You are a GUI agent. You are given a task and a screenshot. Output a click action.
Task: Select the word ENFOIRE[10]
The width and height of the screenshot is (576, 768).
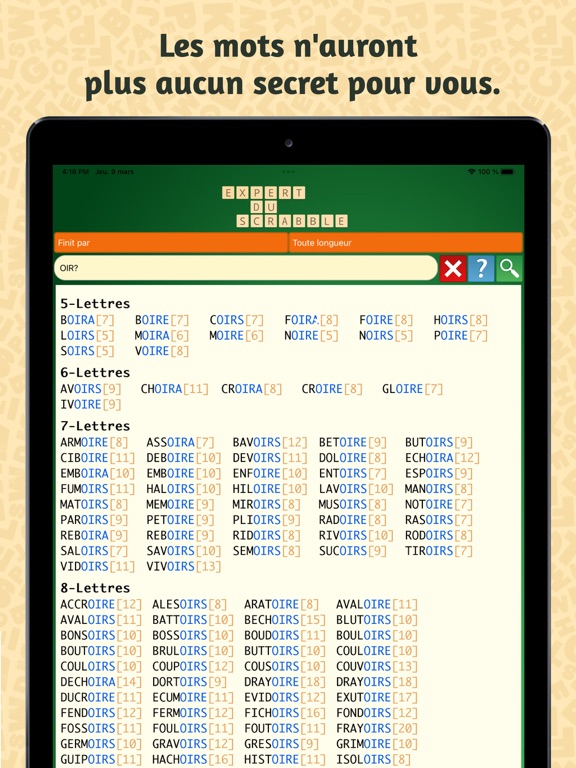click(x=270, y=474)
